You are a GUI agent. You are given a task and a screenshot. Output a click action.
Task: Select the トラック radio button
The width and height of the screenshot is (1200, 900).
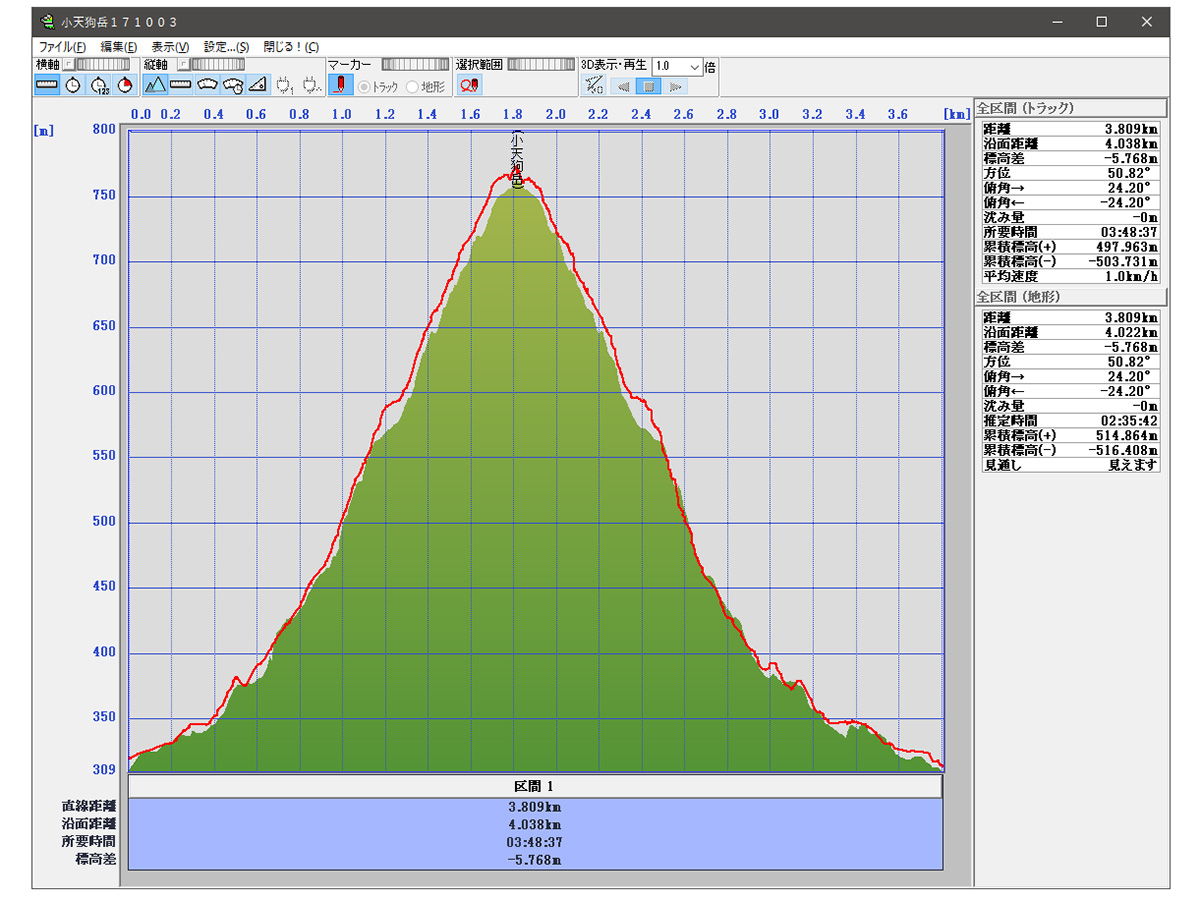[x=365, y=87]
